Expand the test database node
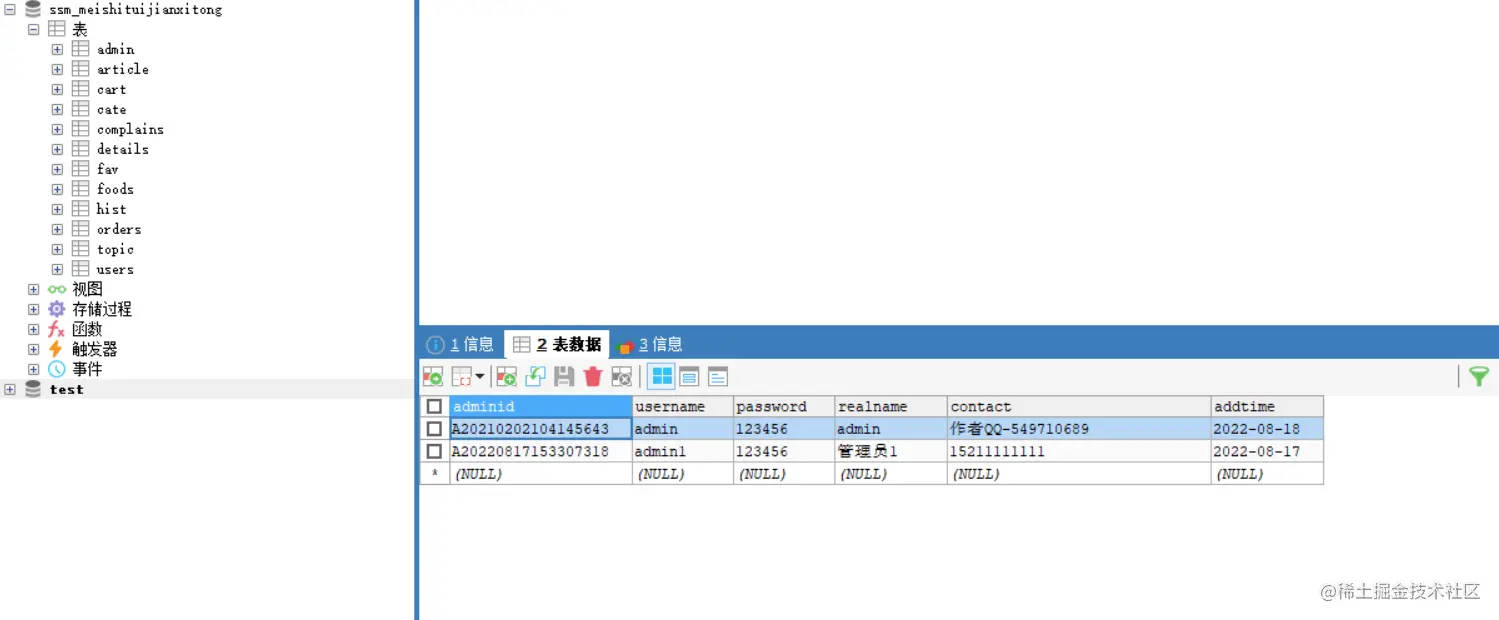 pyautogui.click(x=9, y=389)
